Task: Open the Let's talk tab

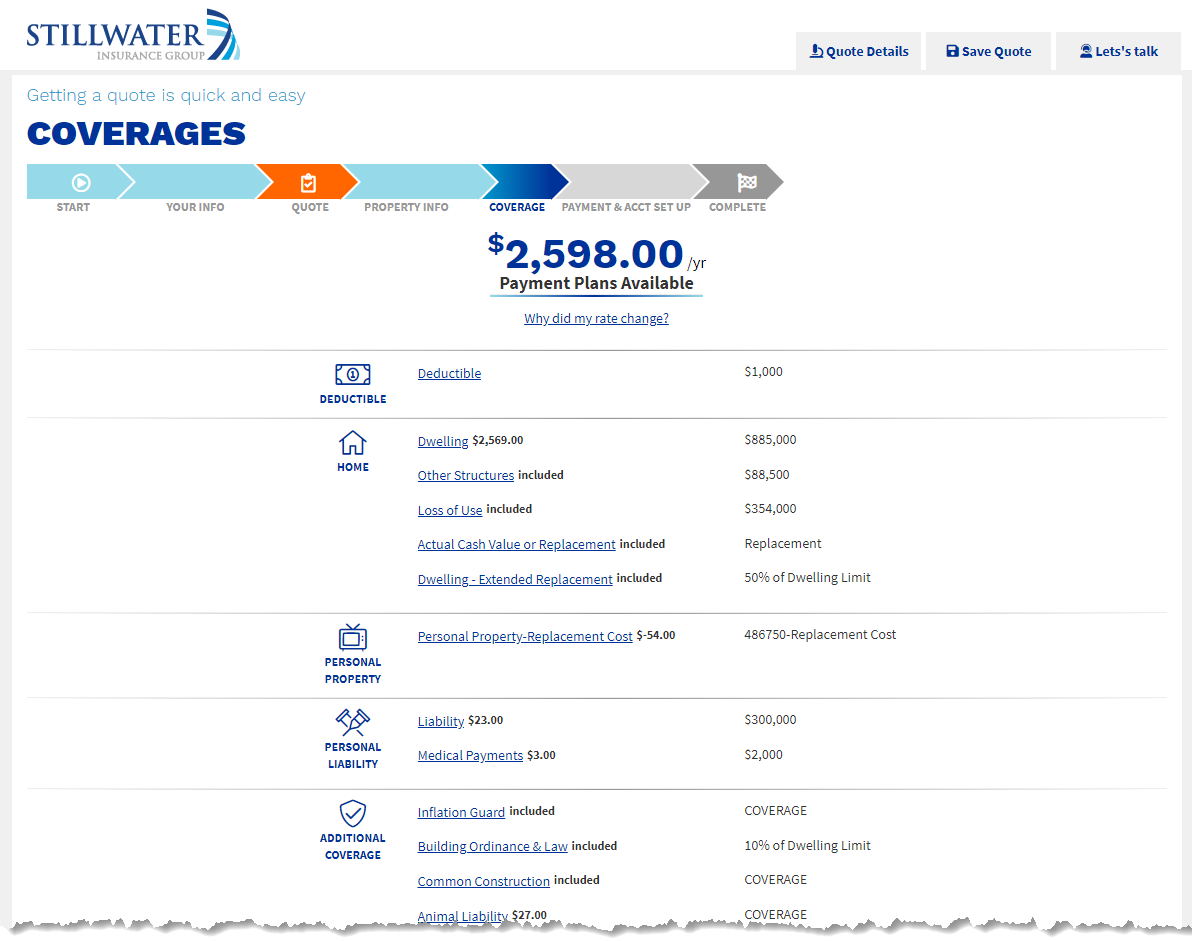Action: click(x=1118, y=51)
